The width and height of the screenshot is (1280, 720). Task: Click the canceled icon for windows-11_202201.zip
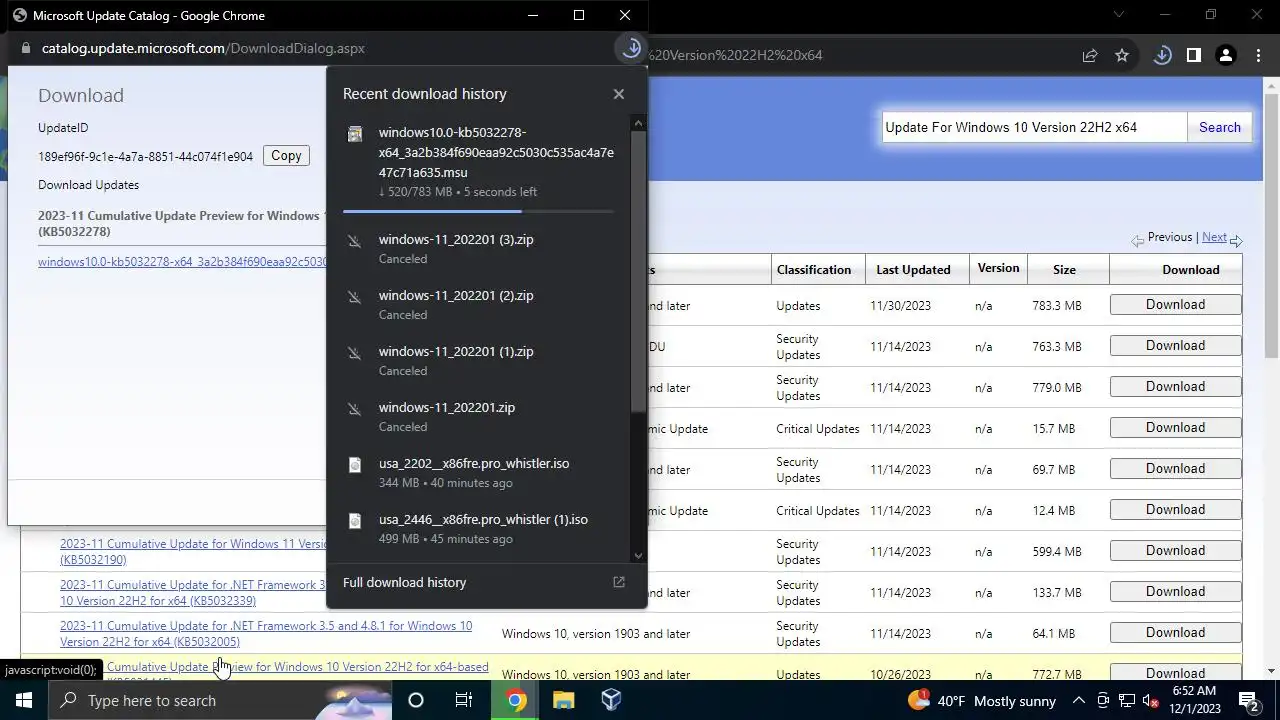354,409
